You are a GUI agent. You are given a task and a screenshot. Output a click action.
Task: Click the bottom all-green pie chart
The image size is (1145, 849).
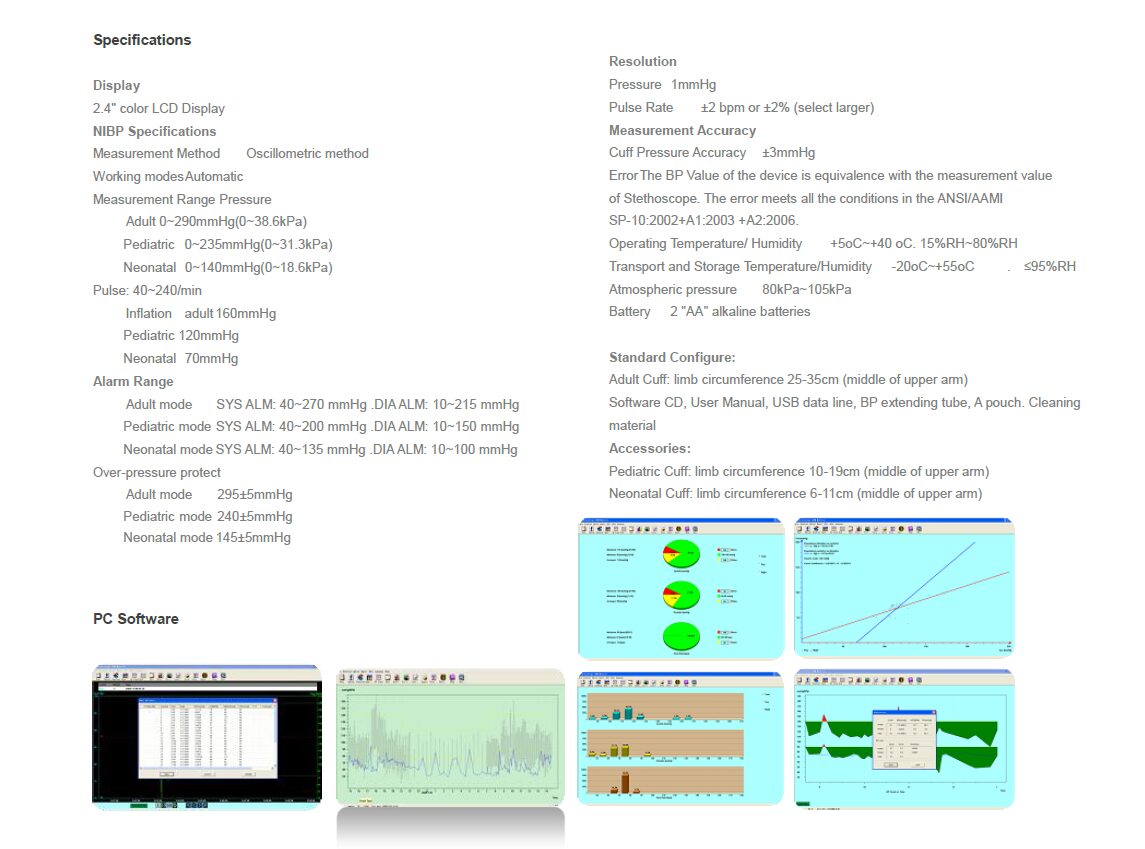pos(680,637)
